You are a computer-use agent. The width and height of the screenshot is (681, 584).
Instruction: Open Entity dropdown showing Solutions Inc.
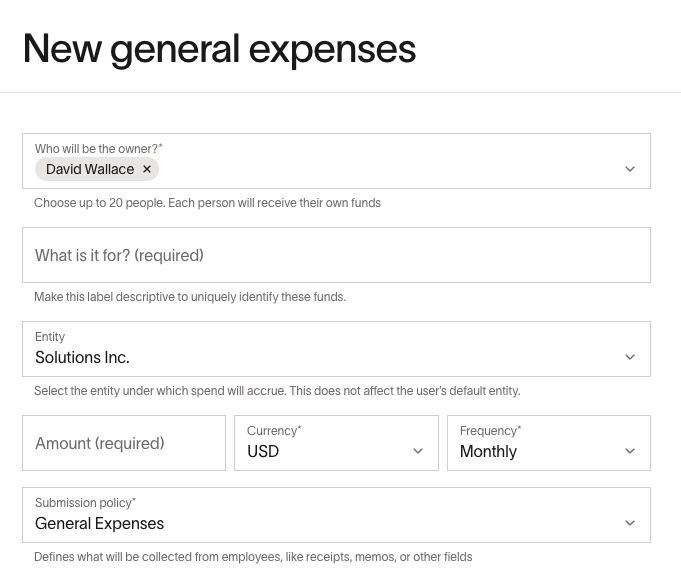(x=336, y=349)
